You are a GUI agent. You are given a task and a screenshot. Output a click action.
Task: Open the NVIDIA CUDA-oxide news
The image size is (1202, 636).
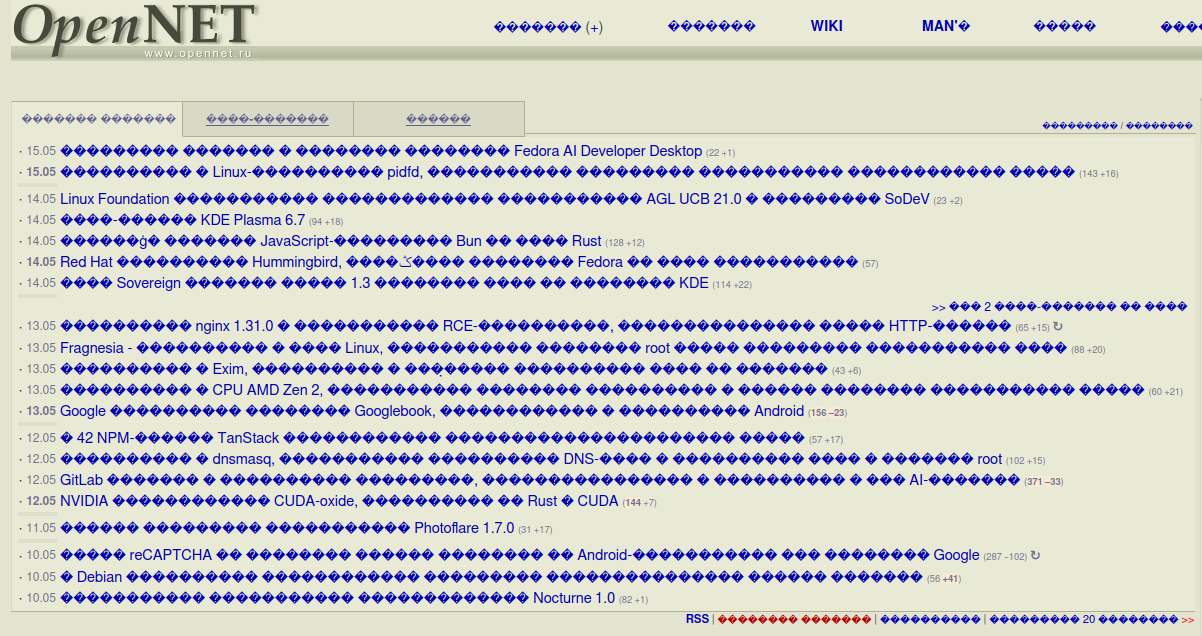point(339,501)
